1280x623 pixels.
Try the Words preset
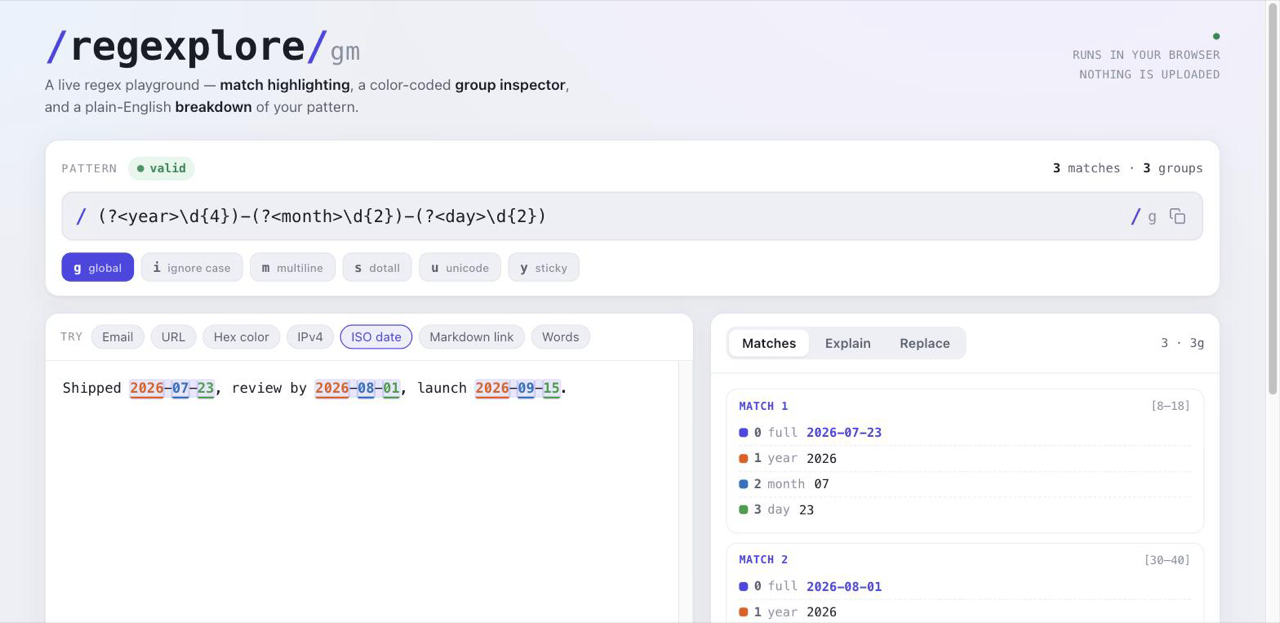pyautogui.click(x=560, y=337)
